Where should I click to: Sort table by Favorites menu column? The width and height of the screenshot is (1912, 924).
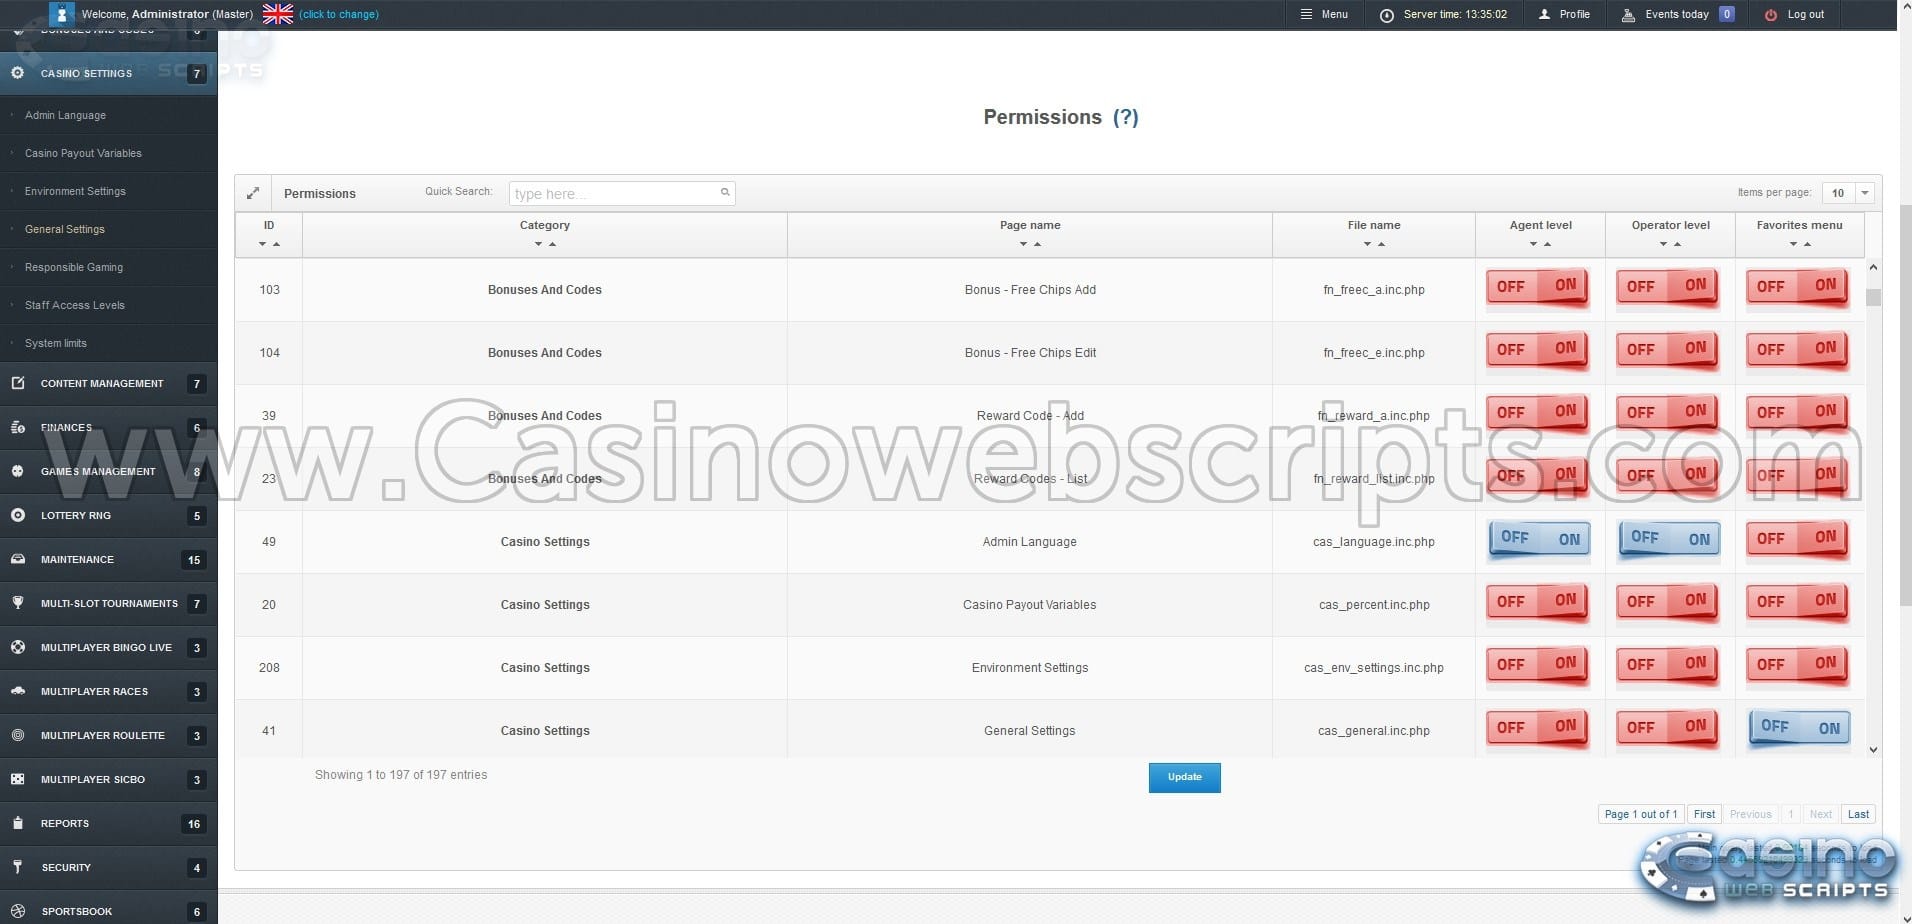pos(1800,235)
